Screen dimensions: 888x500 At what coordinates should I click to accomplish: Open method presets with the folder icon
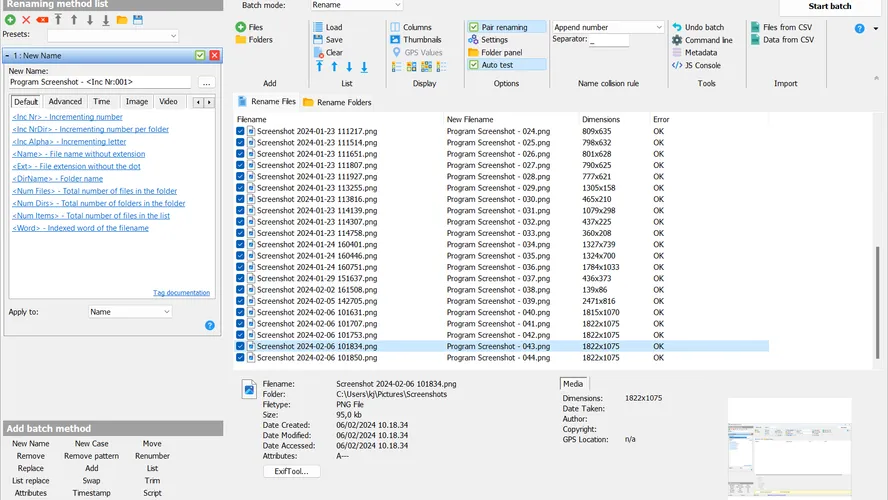pyautogui.click(x=122, y=20)
